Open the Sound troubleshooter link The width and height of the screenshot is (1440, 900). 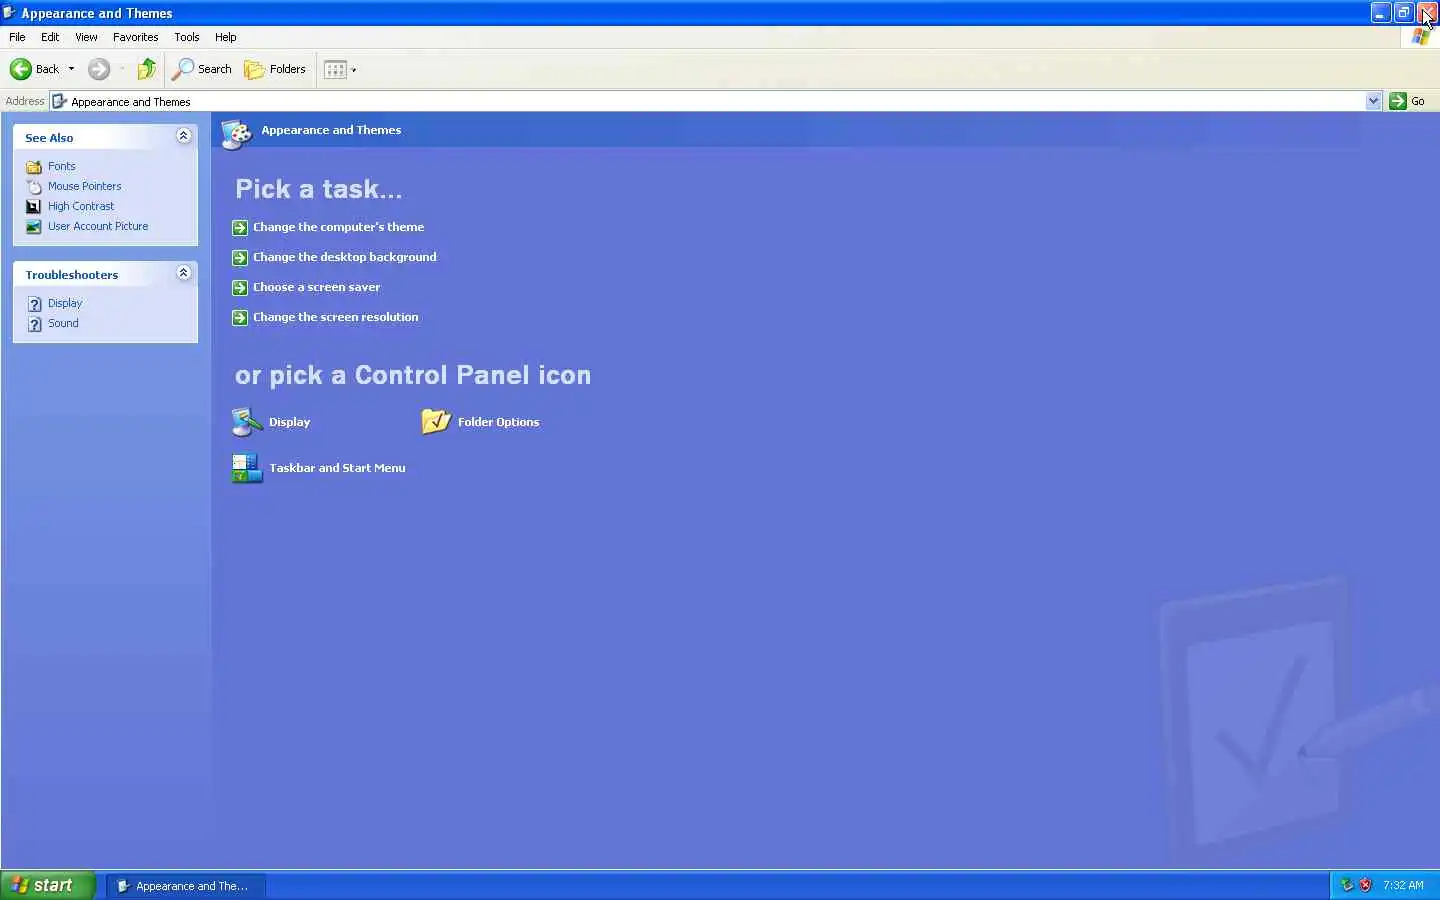(x=63, y=323)
